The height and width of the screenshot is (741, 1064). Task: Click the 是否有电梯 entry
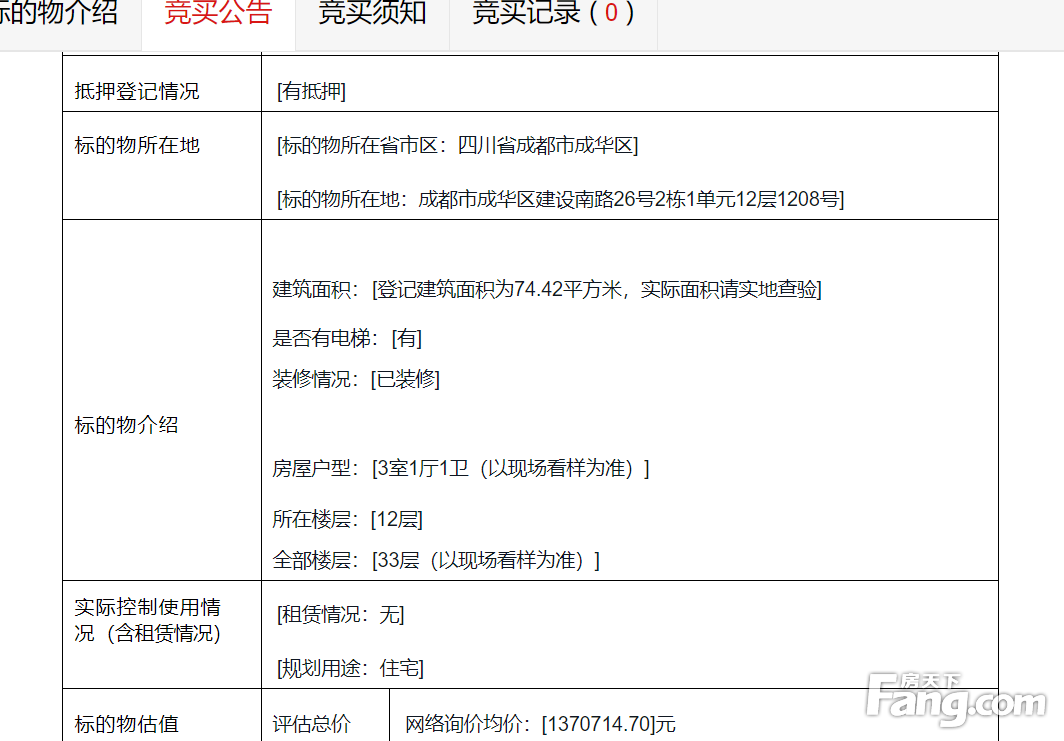[347, 338]
